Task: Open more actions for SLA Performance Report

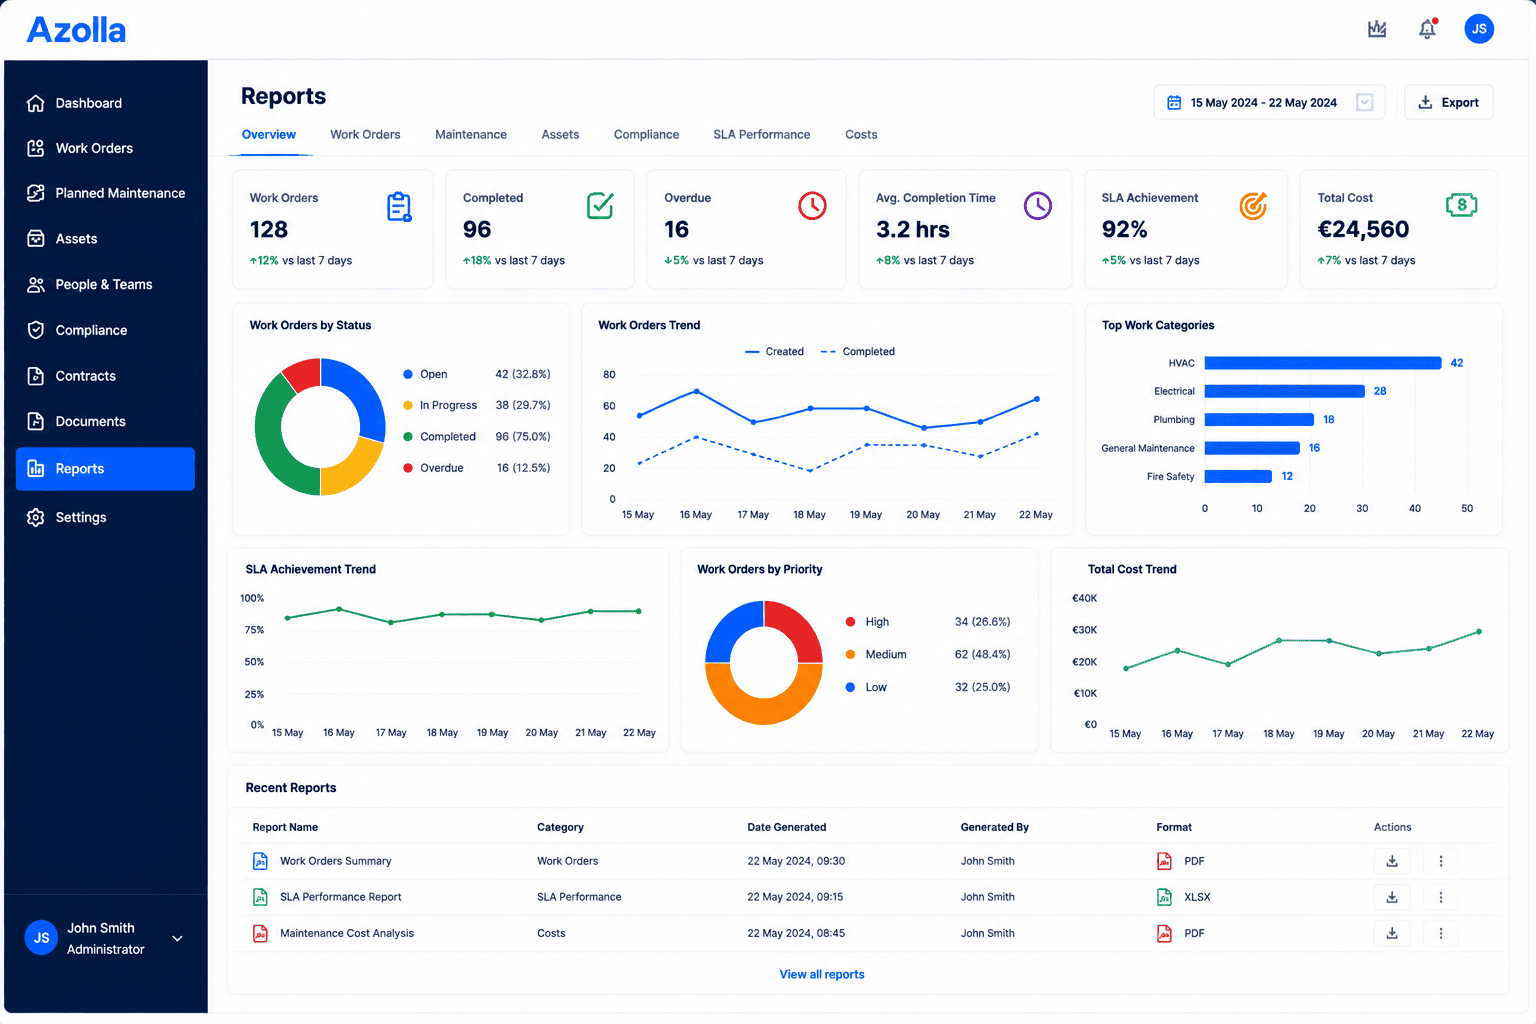Action: click(1441, 897)
